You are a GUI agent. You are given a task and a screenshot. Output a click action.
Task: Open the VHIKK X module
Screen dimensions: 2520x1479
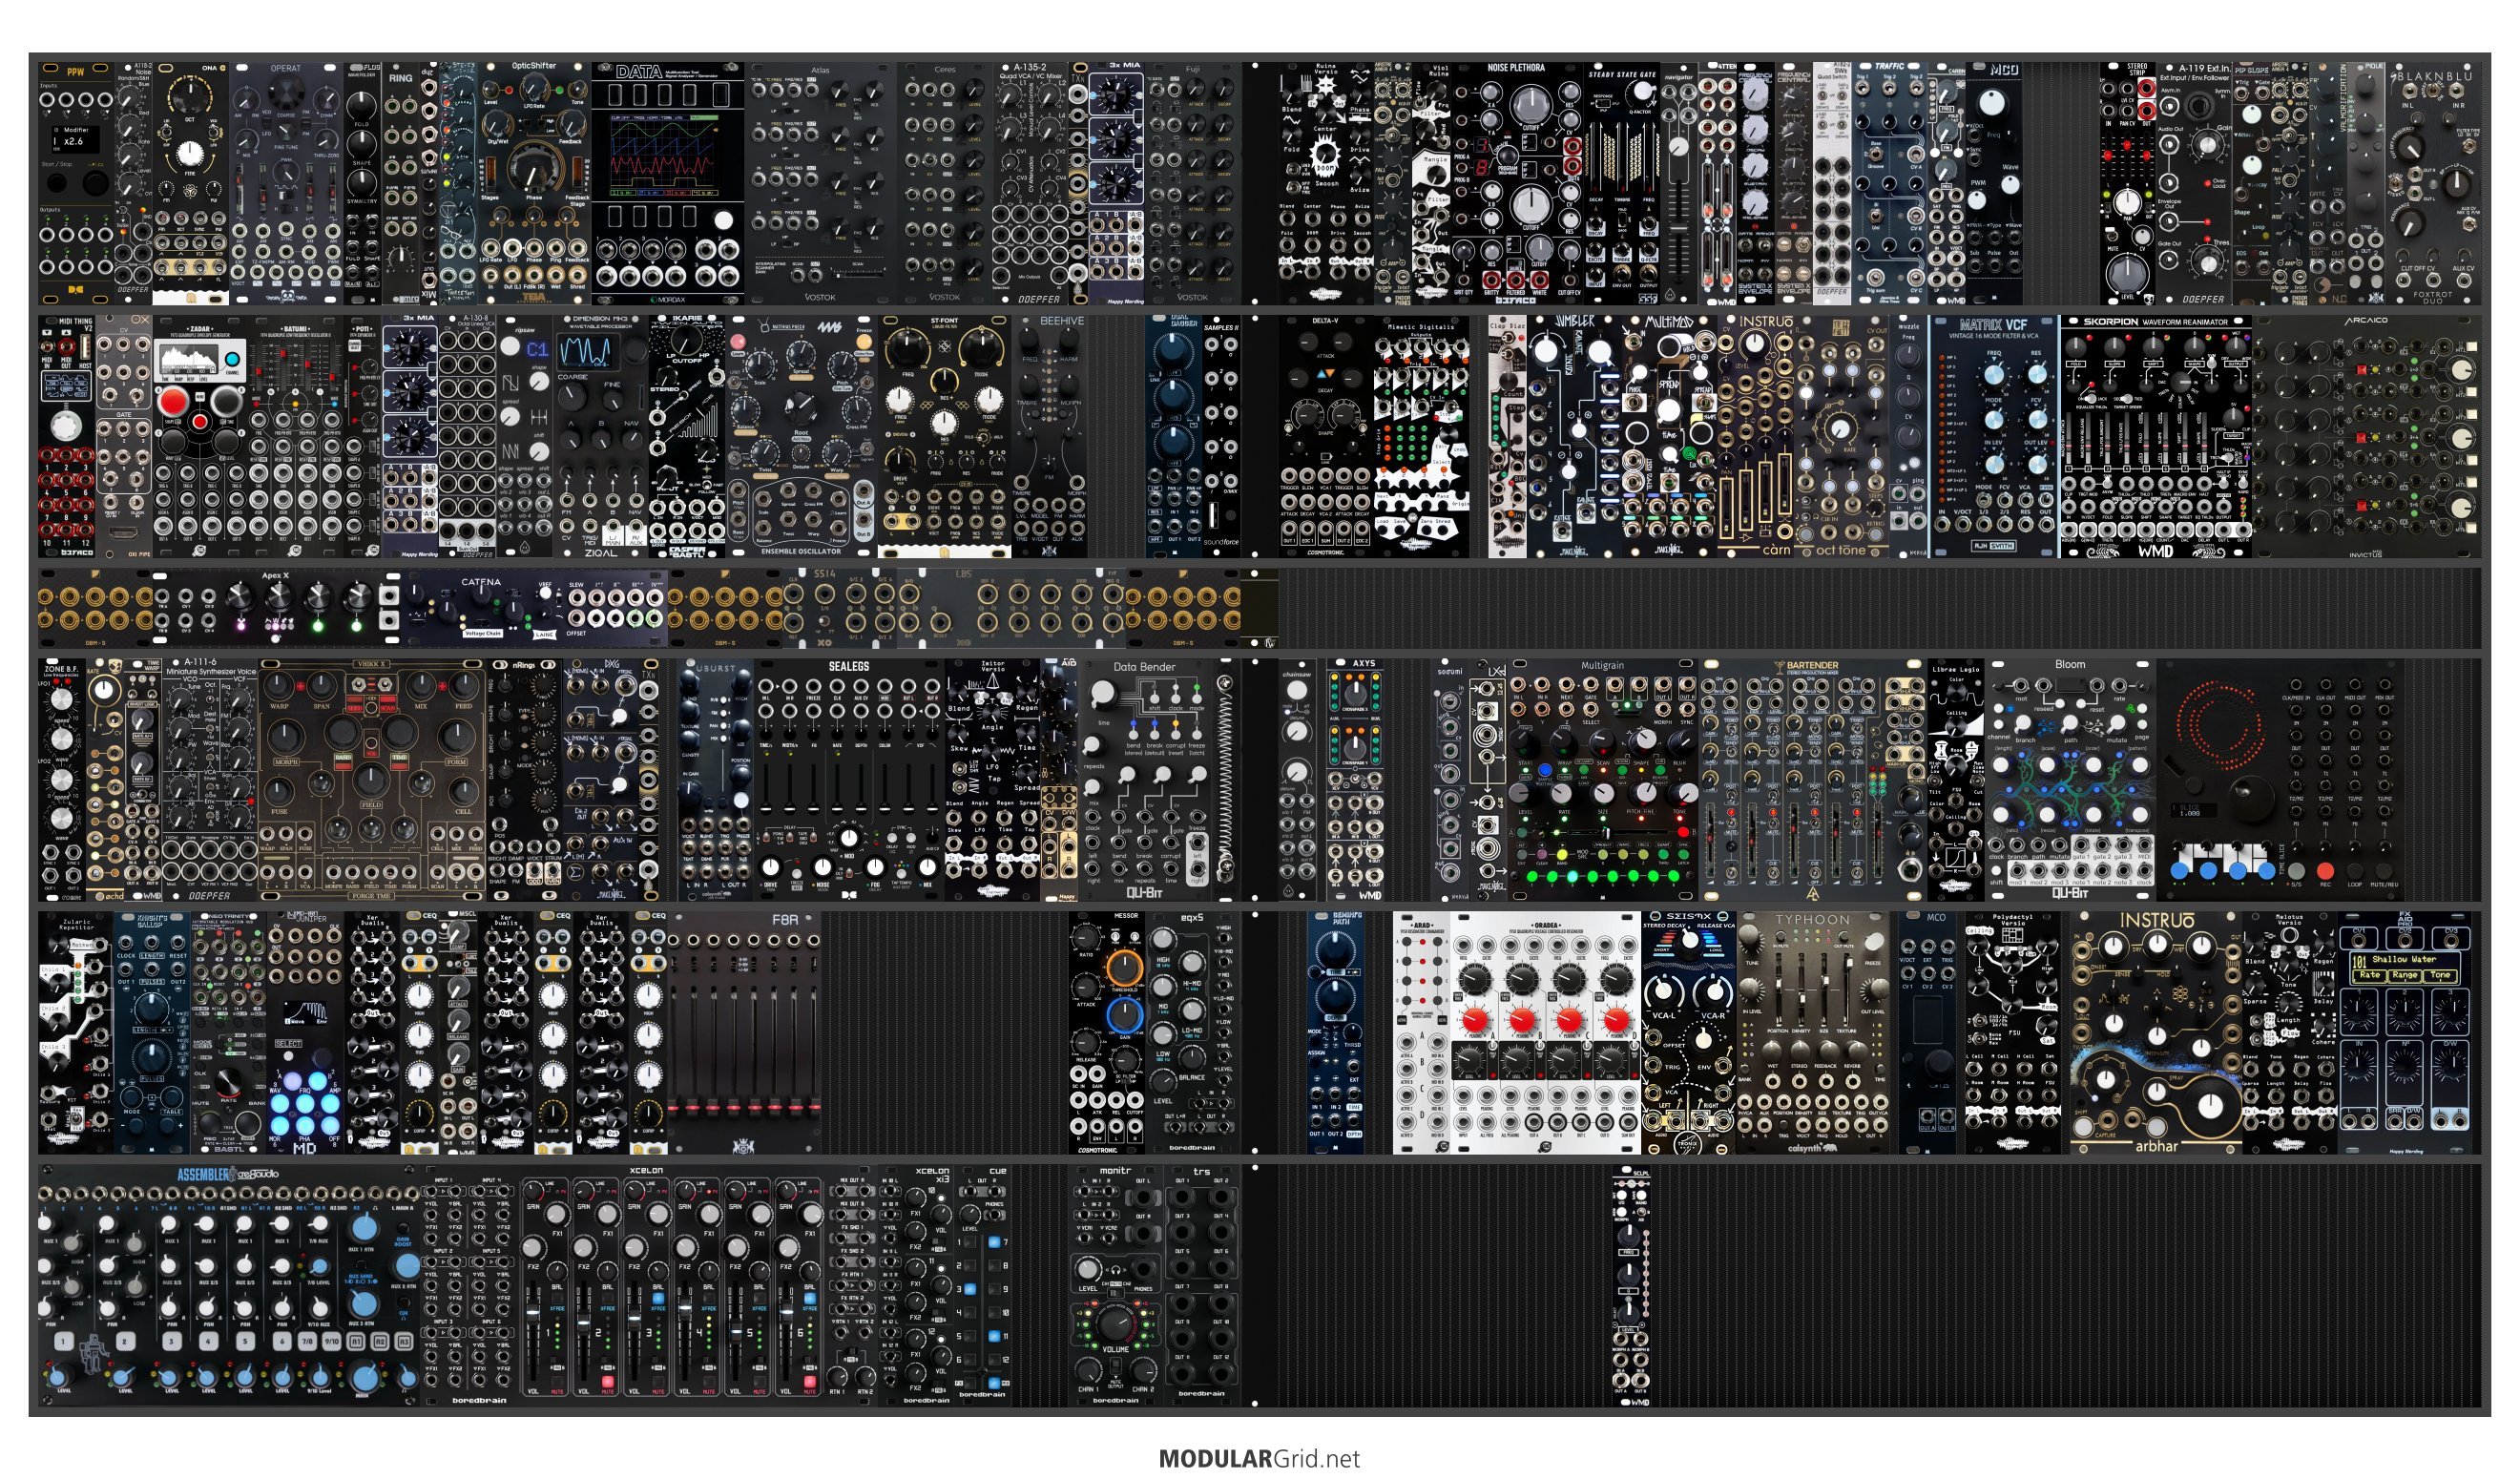pyautogui.click(x=372, y=779)
